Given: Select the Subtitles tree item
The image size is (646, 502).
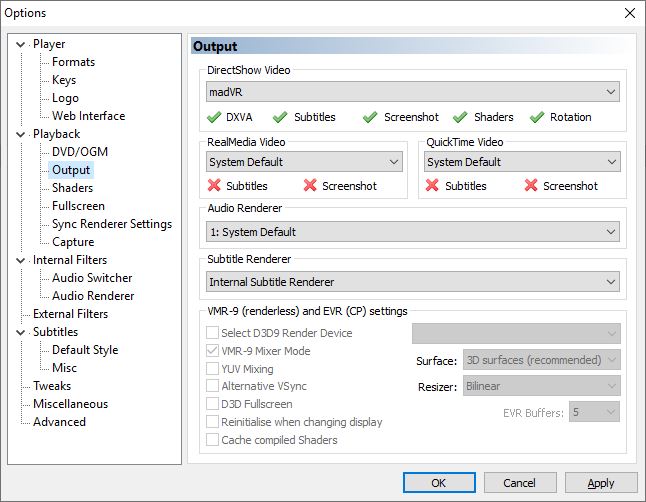Looking at the screenshot, I should 55,332.
